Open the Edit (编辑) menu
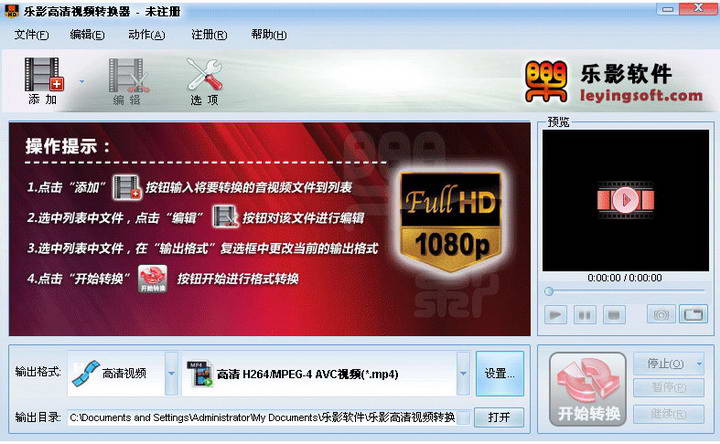The image size is (720, 444). 87,35
